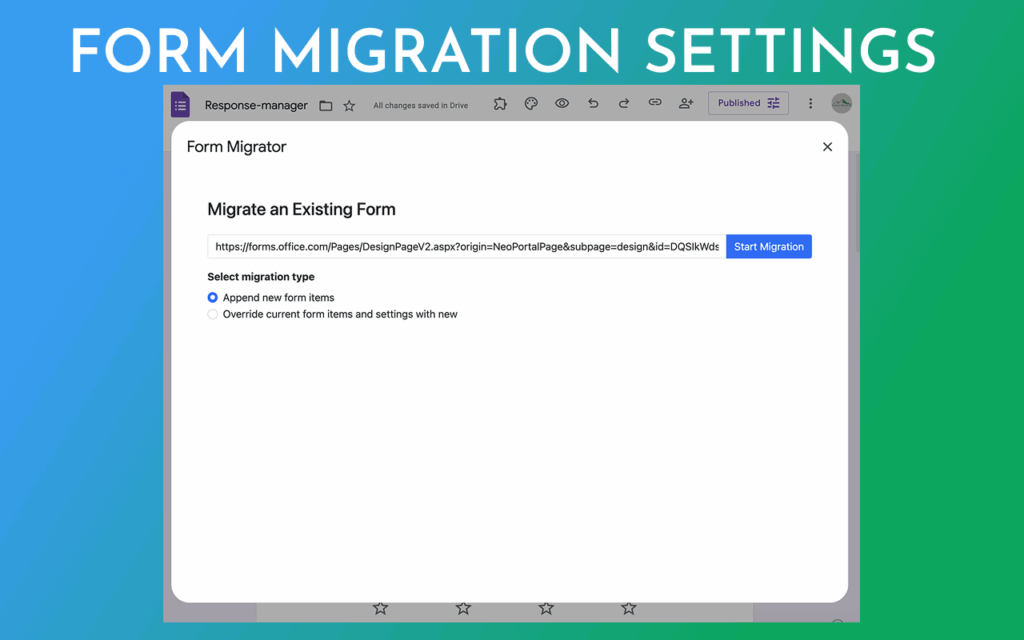Select Append new form items option
Viewport: 1024px width, 640px height.
(x=213, y=298)
